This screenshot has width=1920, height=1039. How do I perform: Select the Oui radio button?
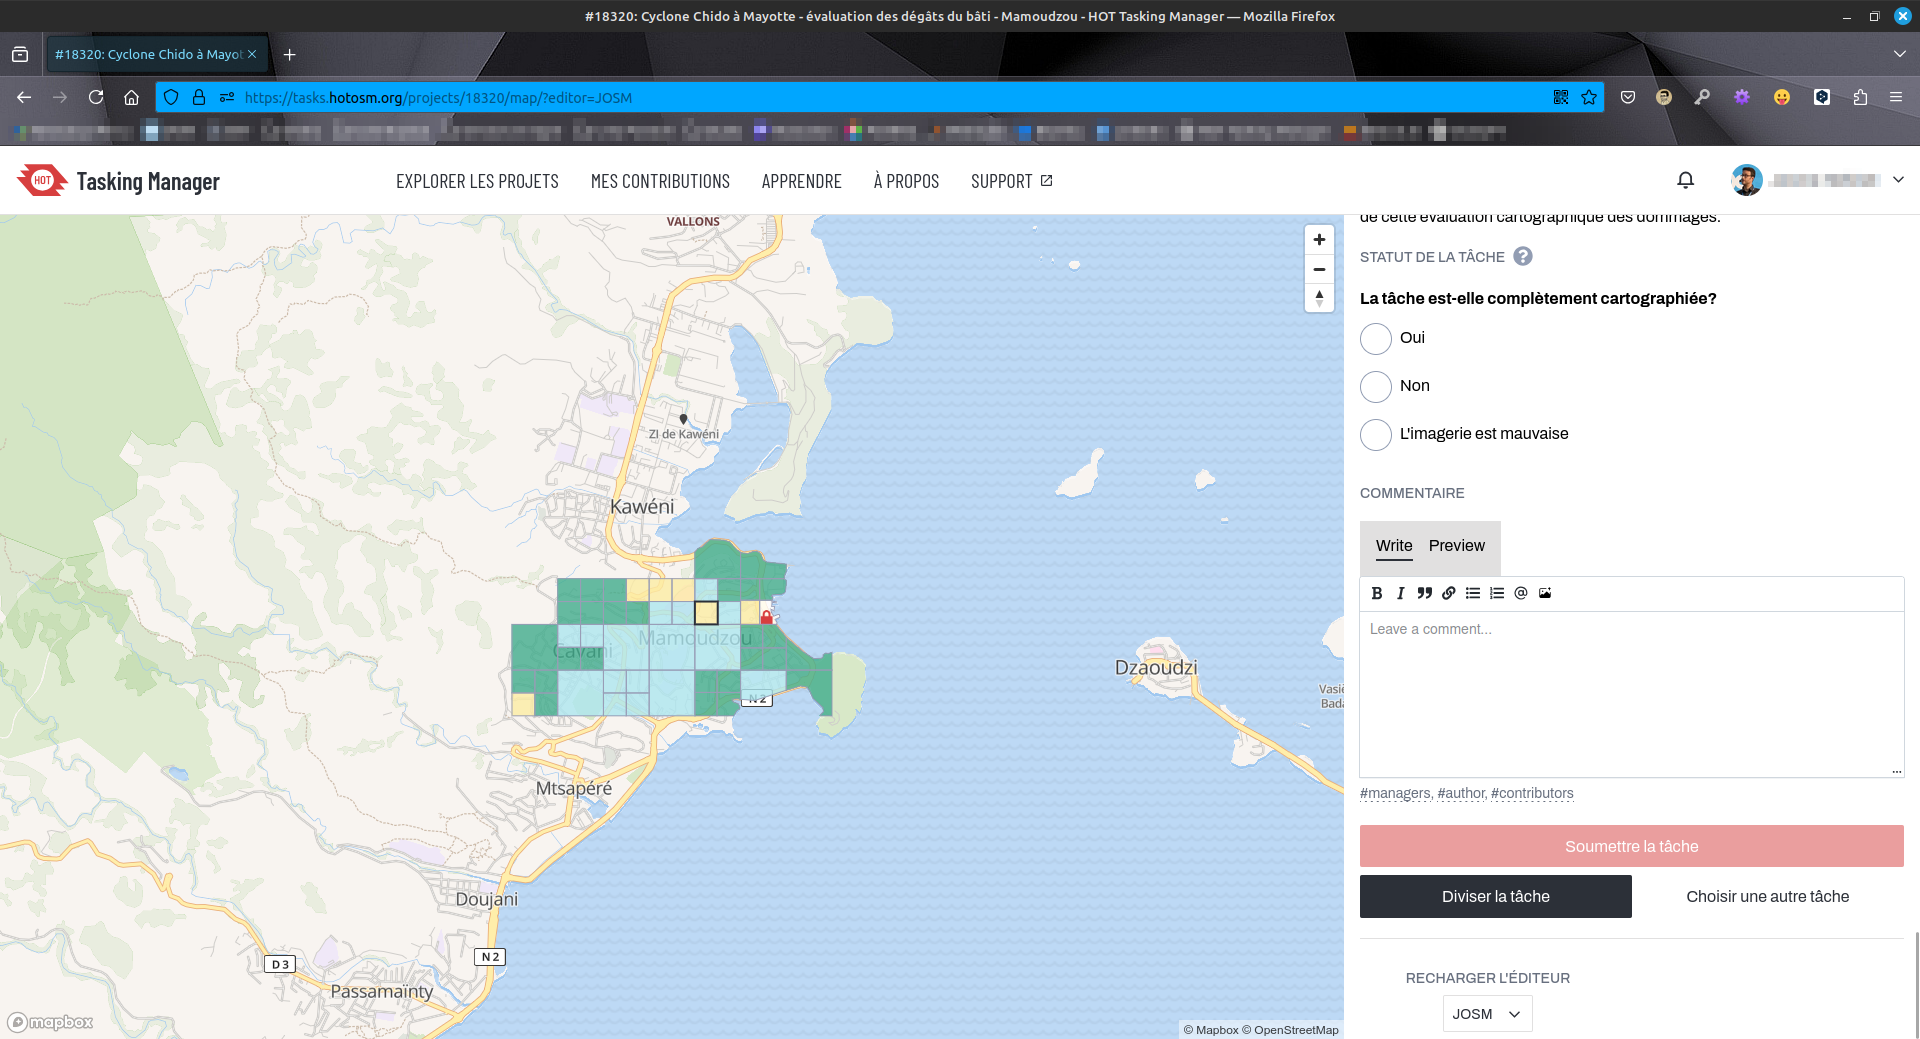1376,339
